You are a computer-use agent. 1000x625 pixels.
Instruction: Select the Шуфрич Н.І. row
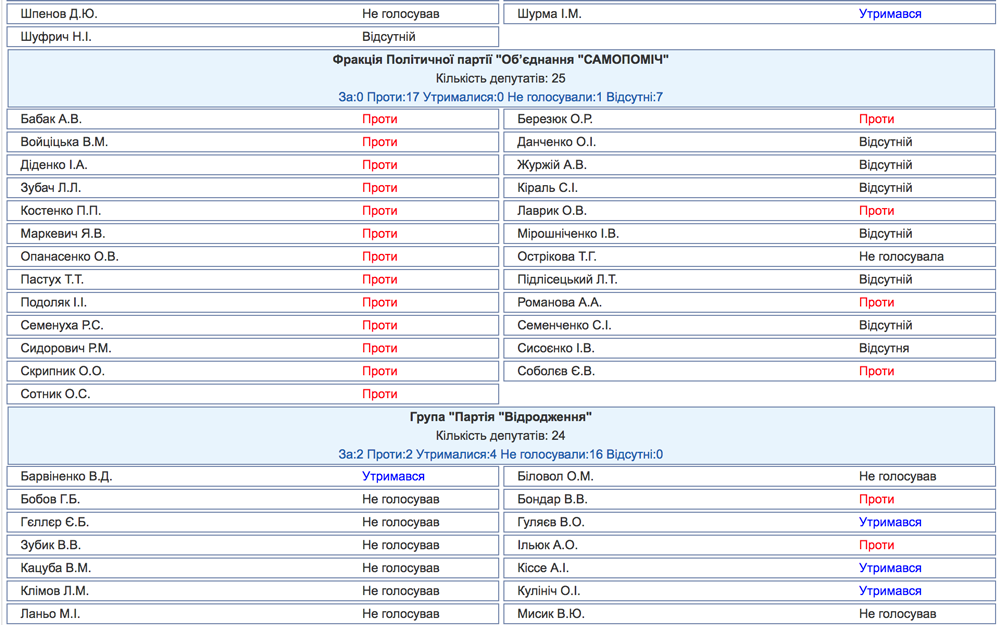click(253, 37)
